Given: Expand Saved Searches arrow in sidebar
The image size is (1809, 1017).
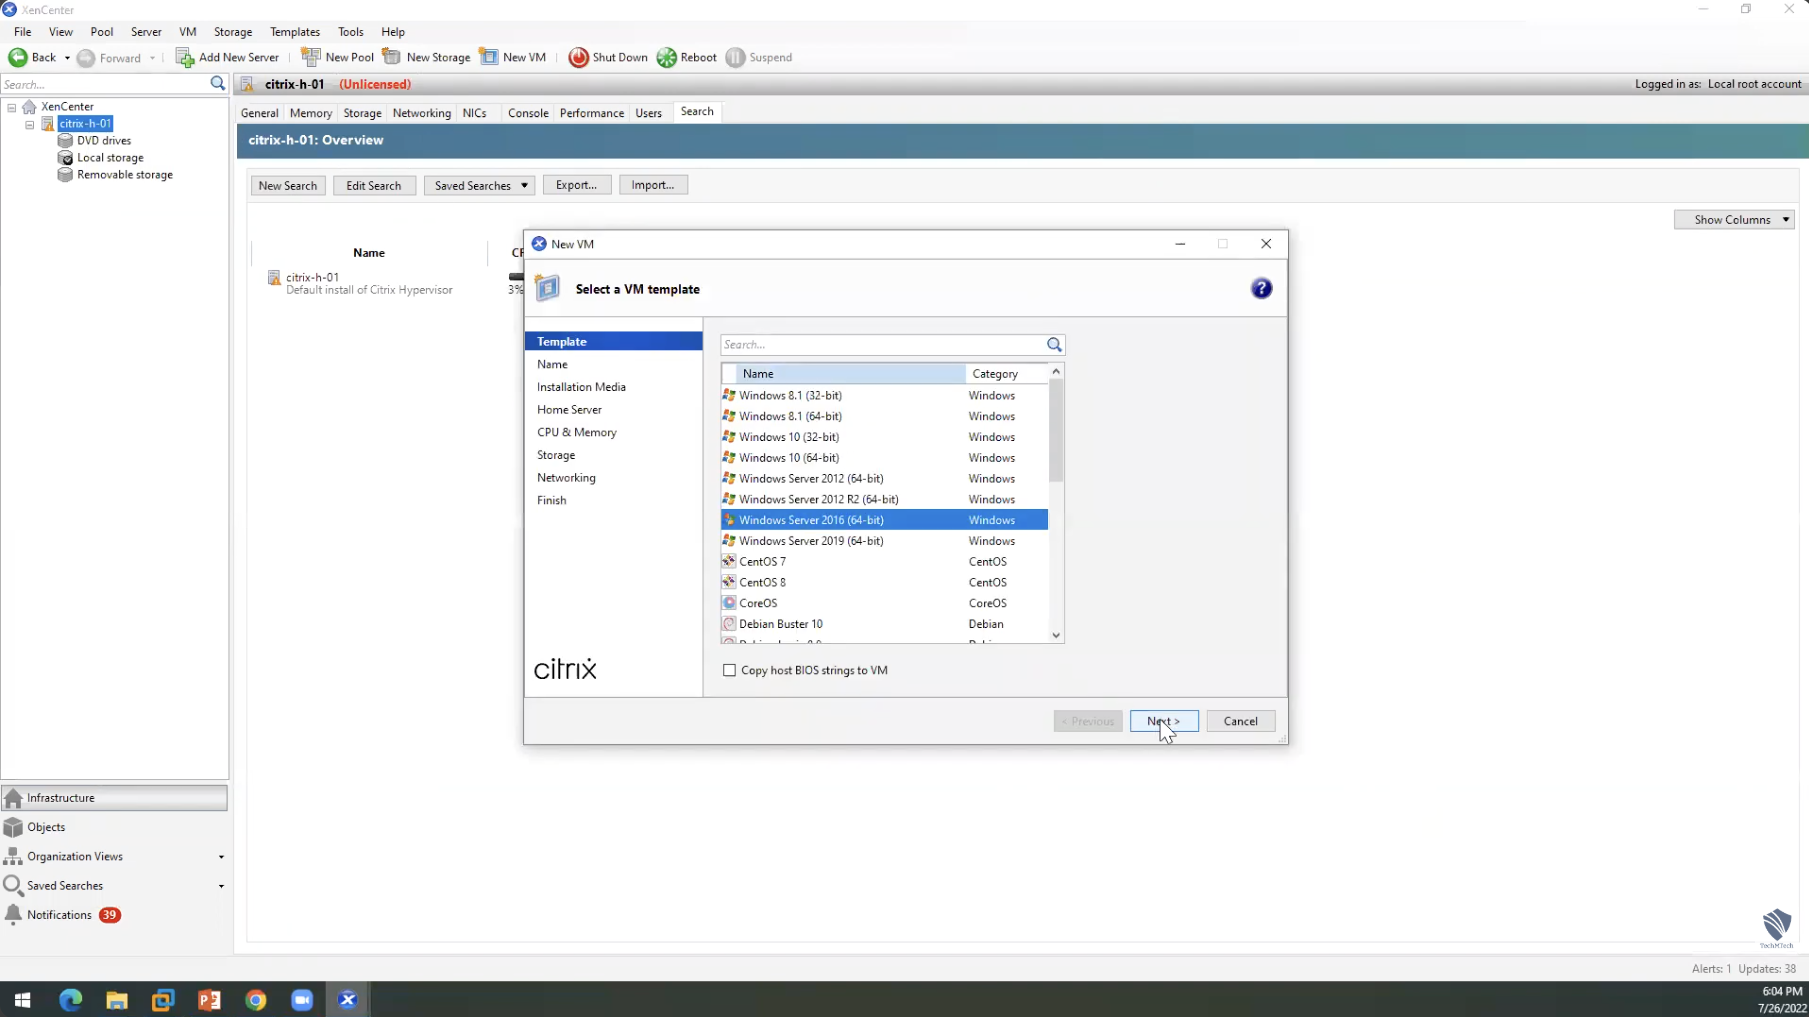Looking at the screenshot, I should pyautogui.click(x=221, y=886).
